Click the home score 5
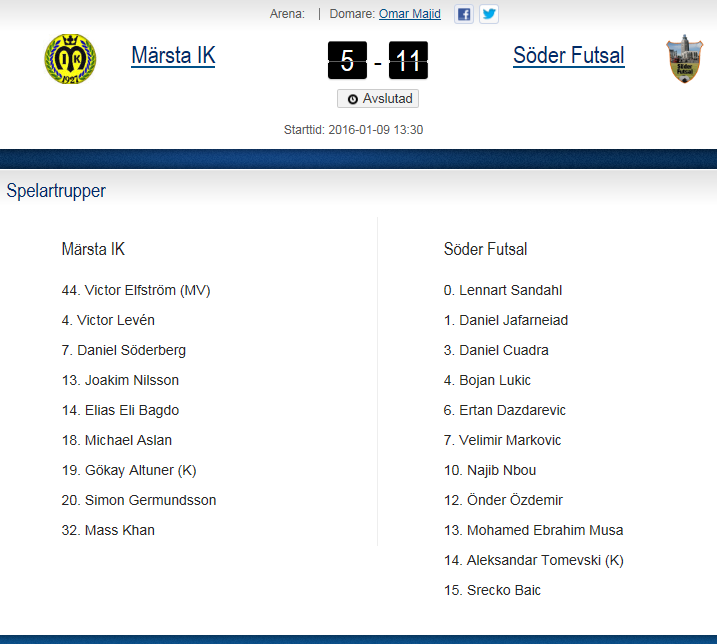This screenshot has height=644, width=717. pyautogui.click(x=347, y=61)
